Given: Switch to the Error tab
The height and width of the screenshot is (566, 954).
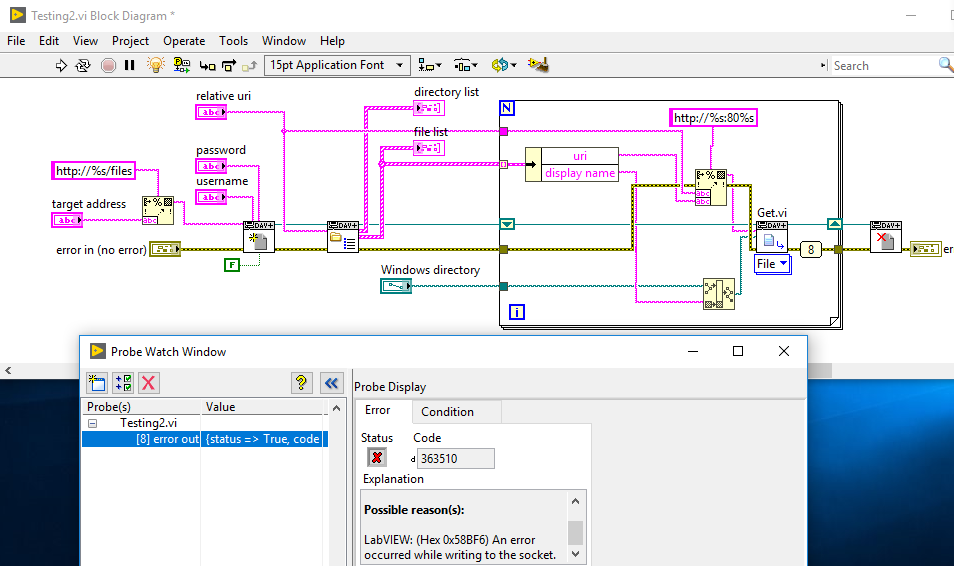Looking at the screenshot, I should pyautogui.click(x=377, y=410).
